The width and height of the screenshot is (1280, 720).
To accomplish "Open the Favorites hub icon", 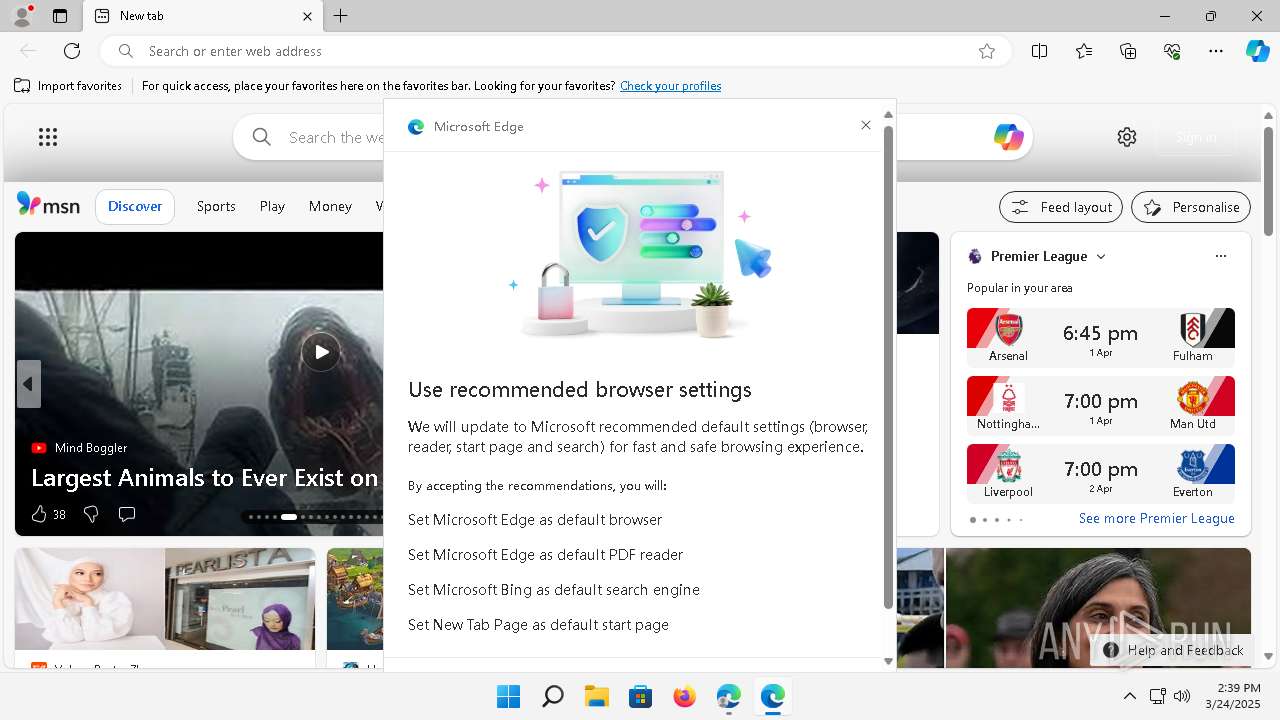I will [1084, 51].
